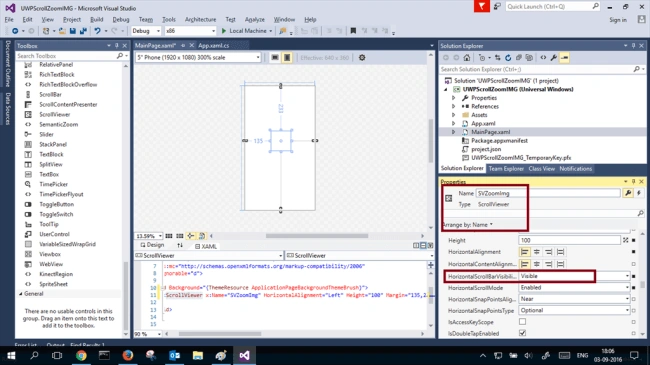650x365 pixels.
Task: Toggle the IsAccessKeyScope checkbox
Action: pos(522,321)
